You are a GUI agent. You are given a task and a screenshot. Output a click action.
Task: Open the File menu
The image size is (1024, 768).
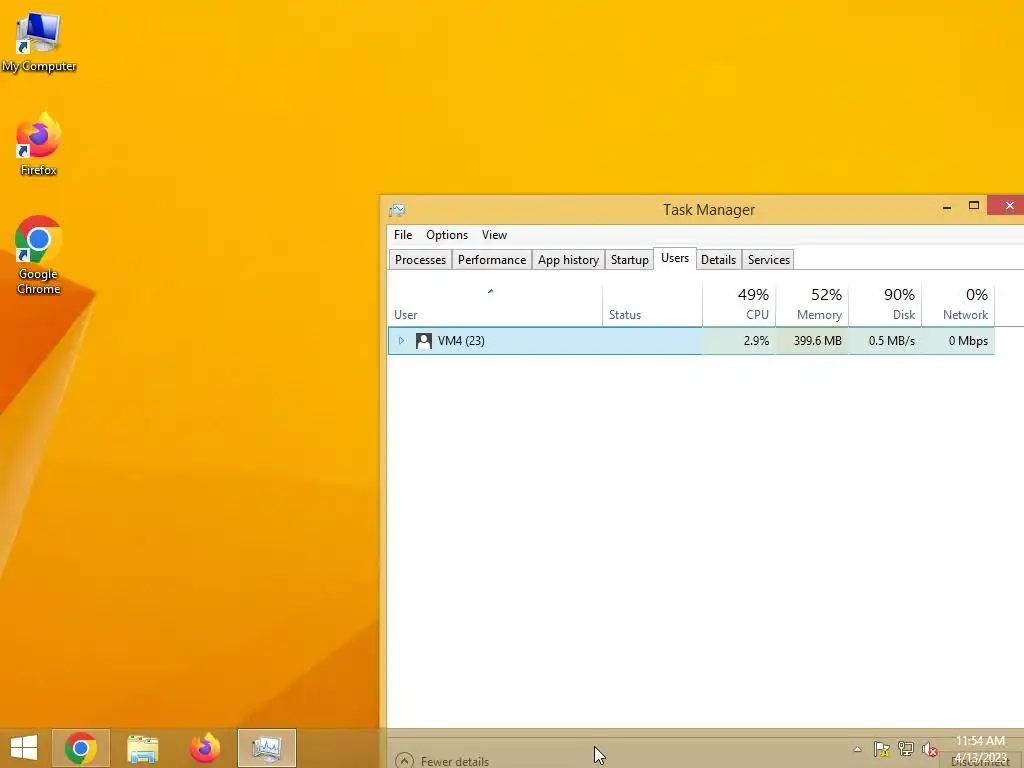(403, 234)
